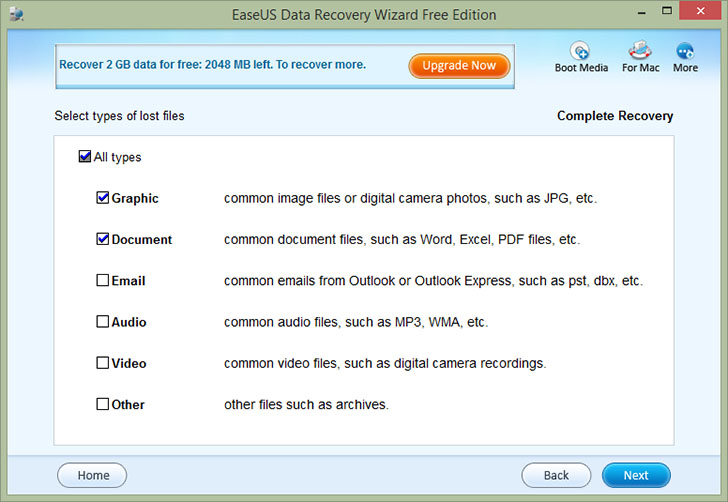This screenshot has height=502, width=728.
Task: Enable the Email file type checkbox
Action: (x=102, y=280)
